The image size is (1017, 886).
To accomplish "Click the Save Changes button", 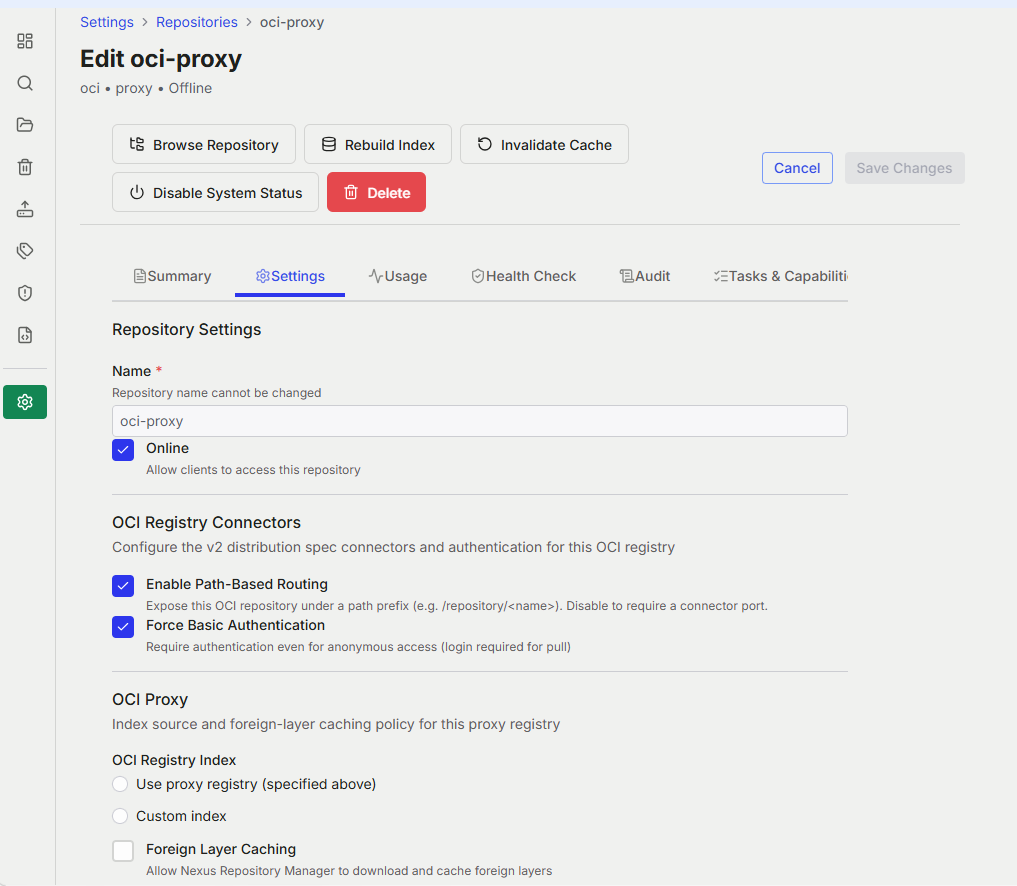I will [904, 168].
